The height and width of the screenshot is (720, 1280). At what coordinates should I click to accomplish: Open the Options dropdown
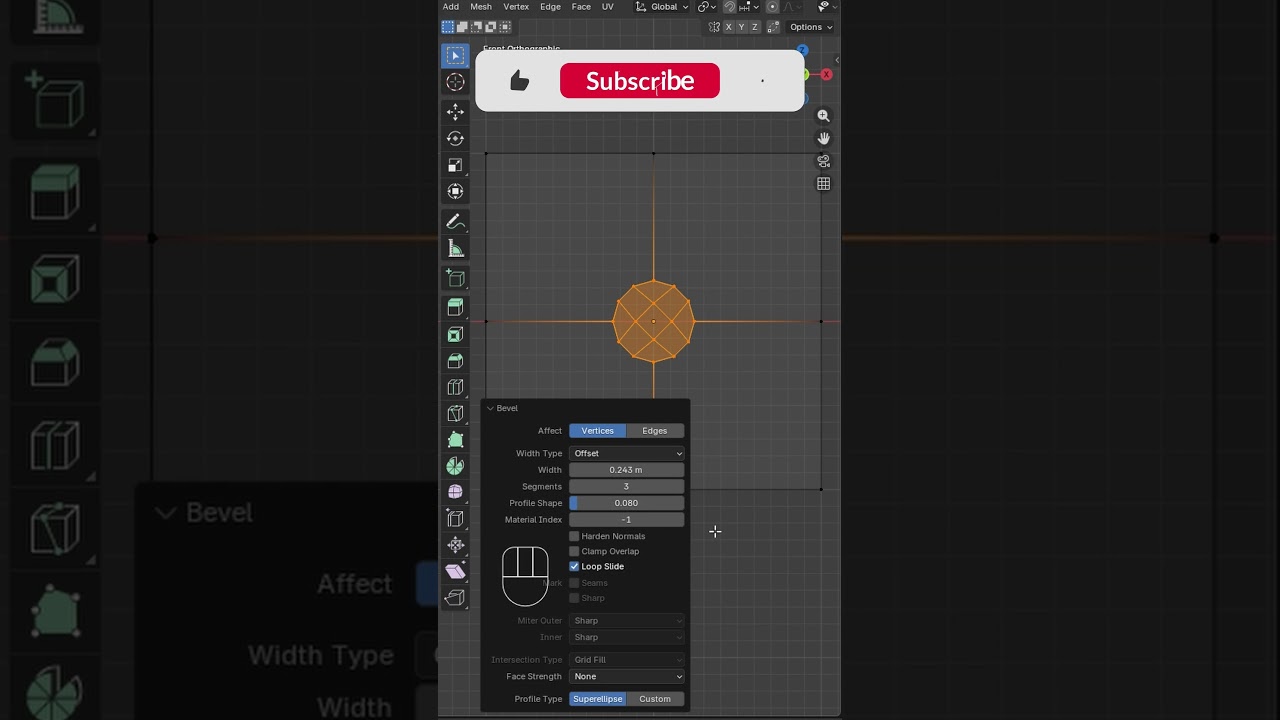click(x=811, y=27)
